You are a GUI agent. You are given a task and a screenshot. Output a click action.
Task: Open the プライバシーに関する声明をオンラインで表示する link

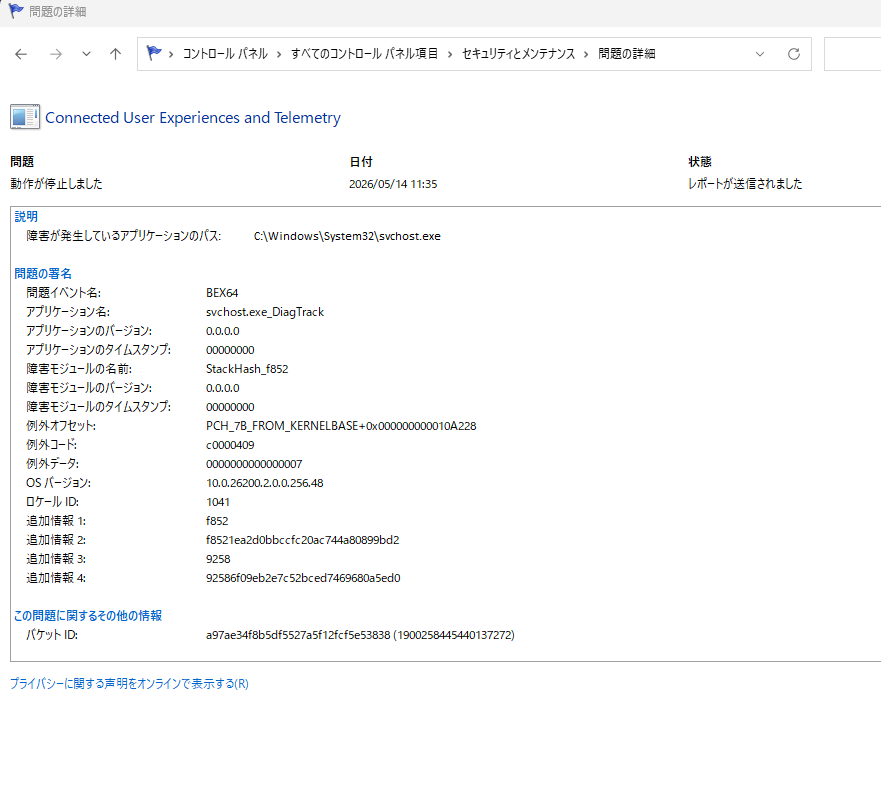129,684
